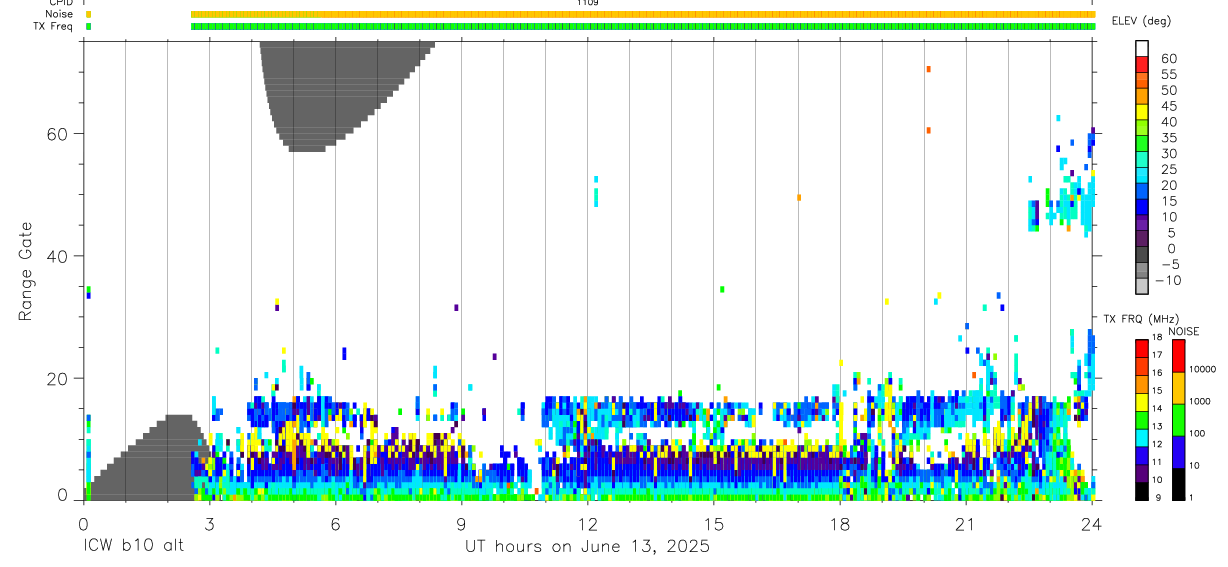This screenshot has height=567, width=1228.
Task: Click the 'TX Freq' row label
Action: tap(51, 26)
